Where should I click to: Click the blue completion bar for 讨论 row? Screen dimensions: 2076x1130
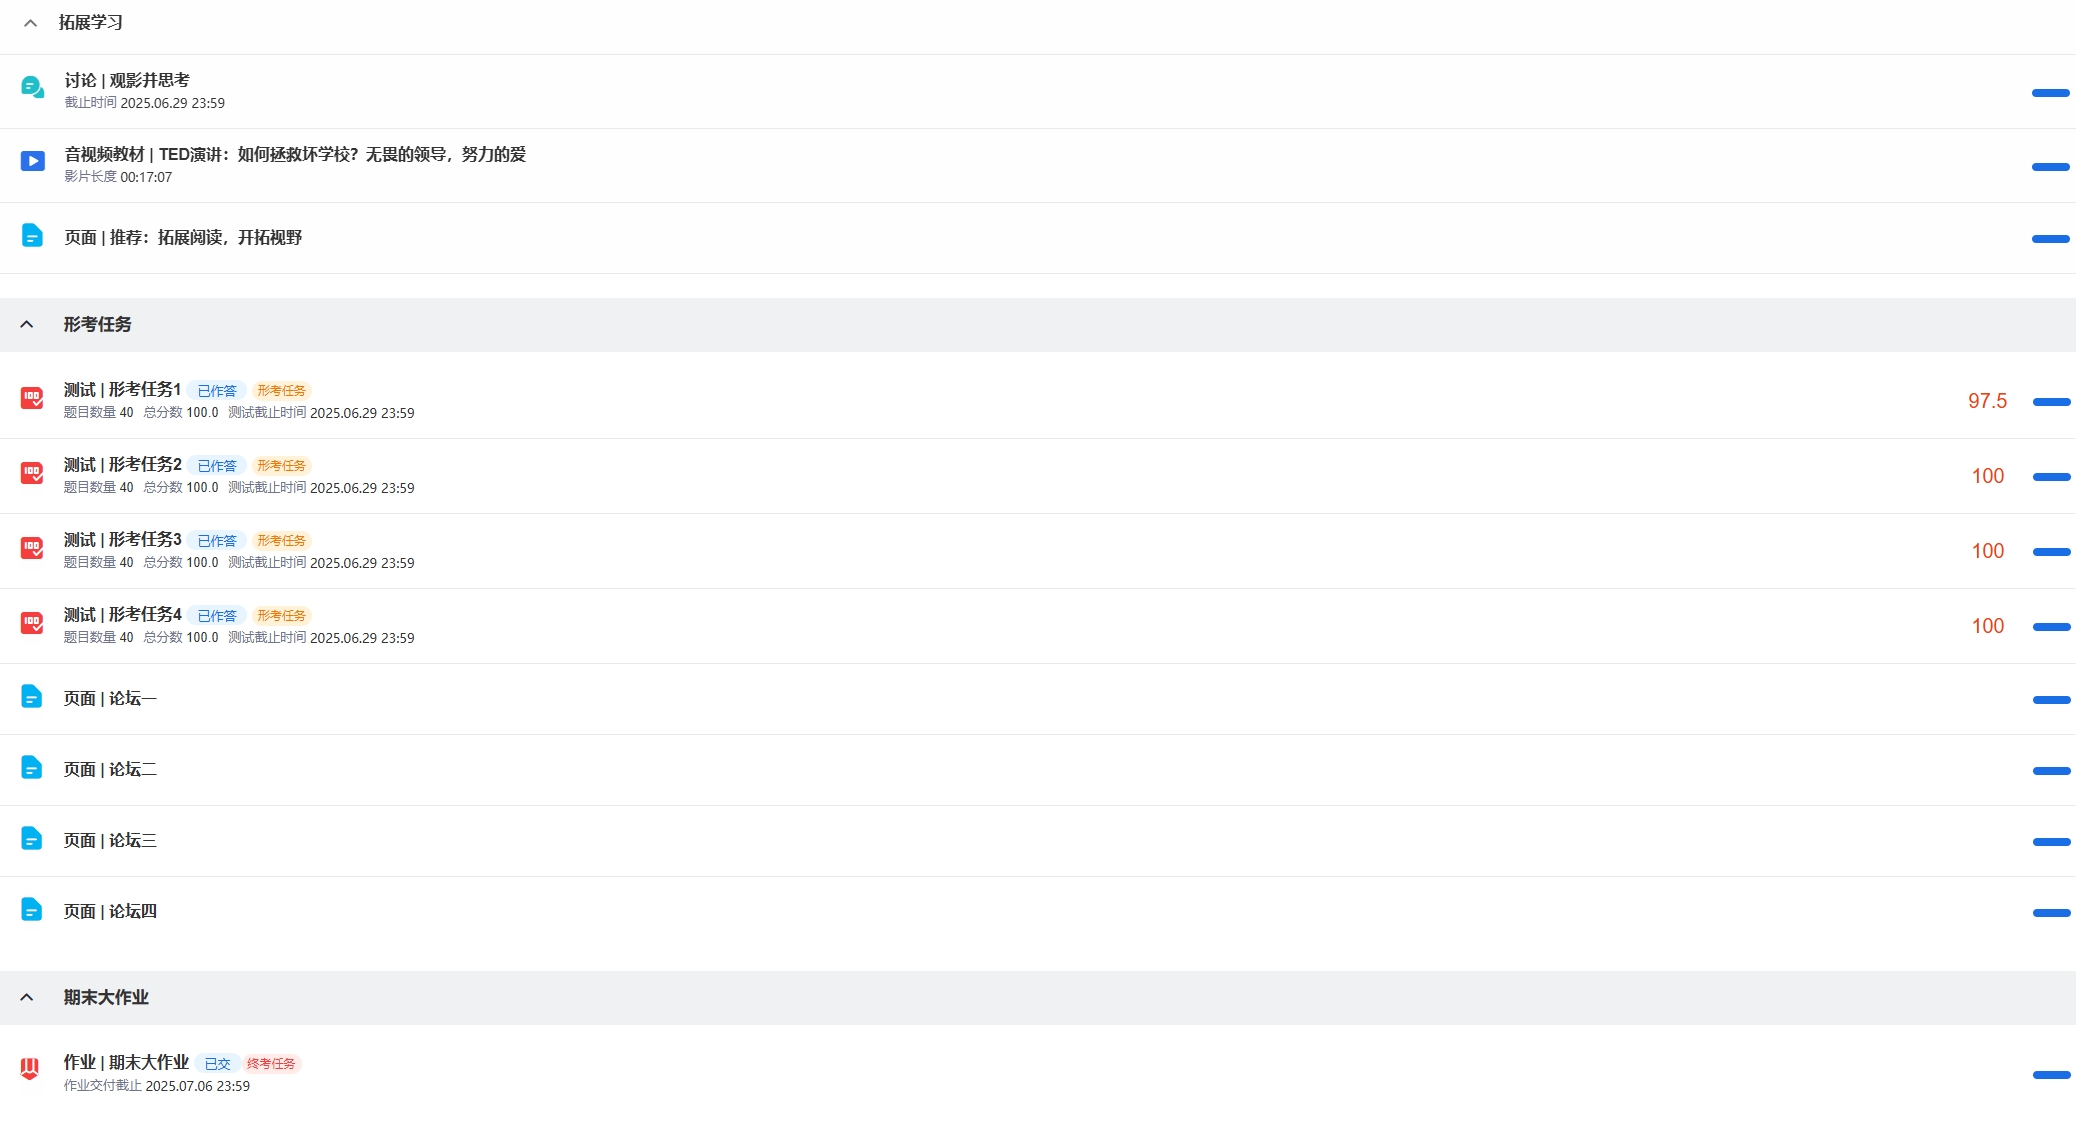tap(2051, 93)
